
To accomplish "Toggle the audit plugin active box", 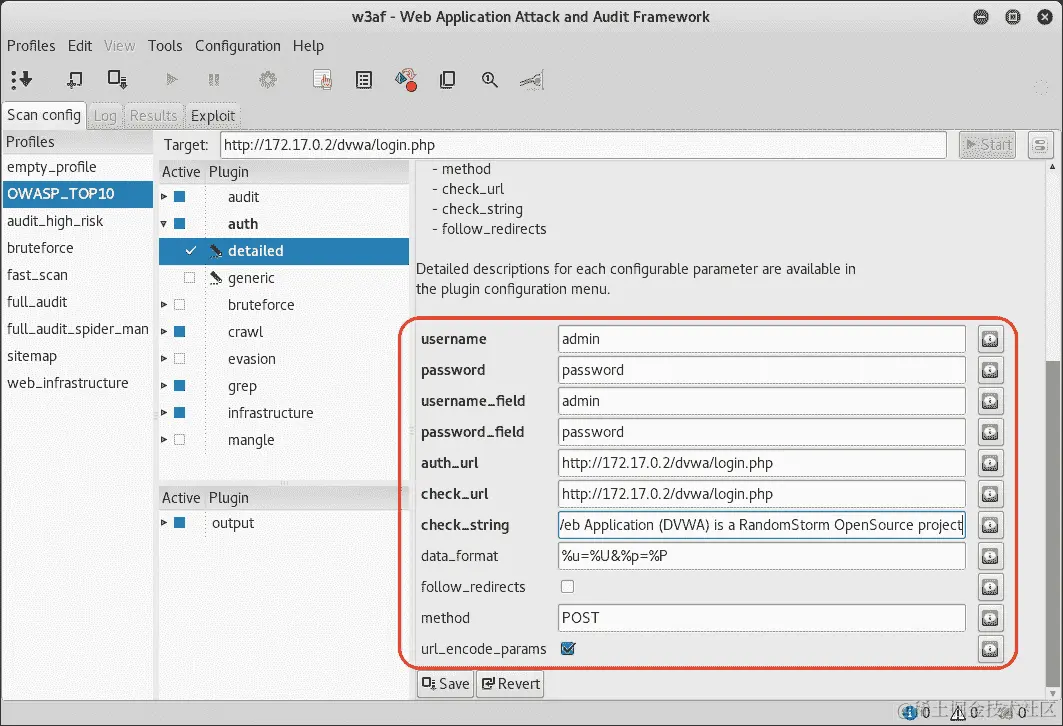I will point(180,197).
